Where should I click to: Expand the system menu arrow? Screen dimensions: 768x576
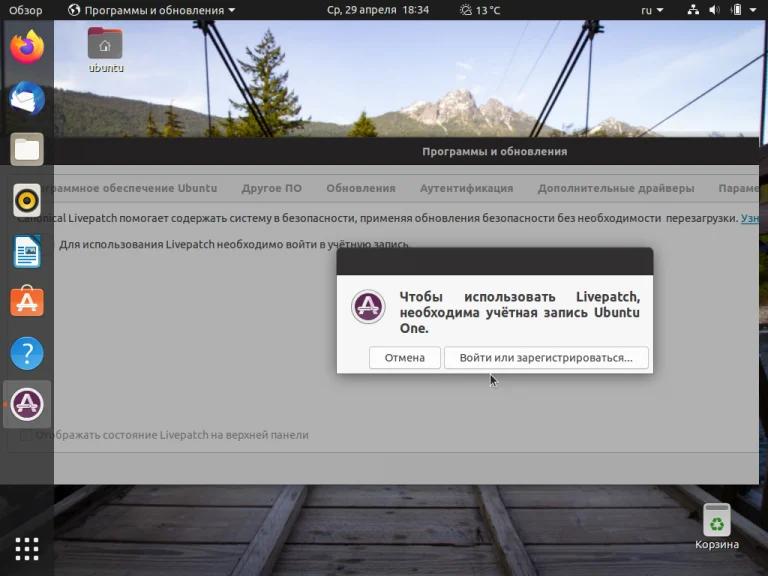753,10
